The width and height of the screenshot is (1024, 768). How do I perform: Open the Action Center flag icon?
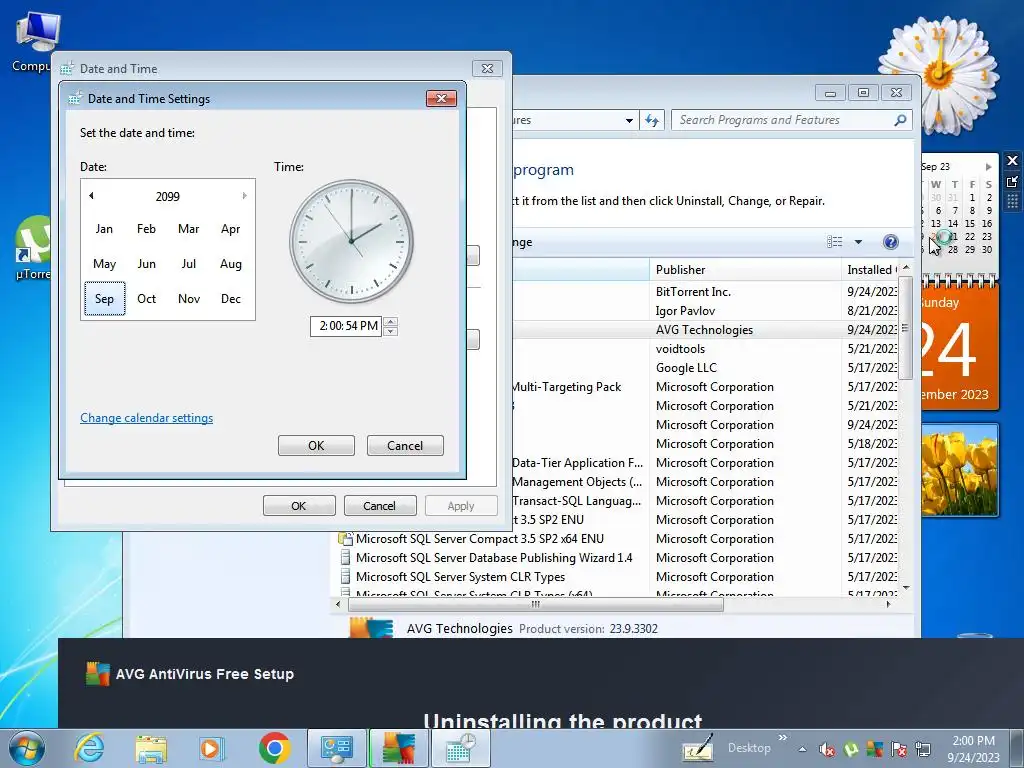click(x=899, y=750)
